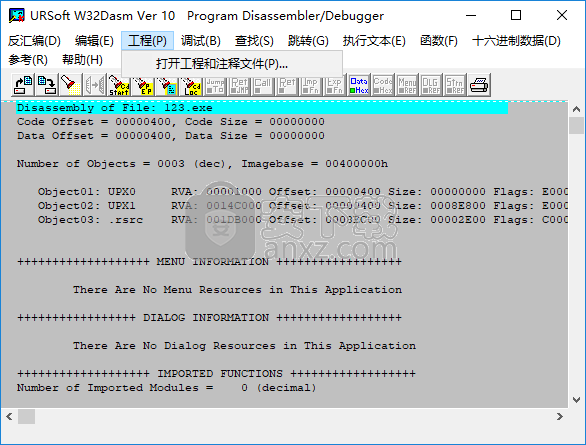Go to Code Location icon
The height and width of the screenshot is (445, 586).
pos(191,85)
